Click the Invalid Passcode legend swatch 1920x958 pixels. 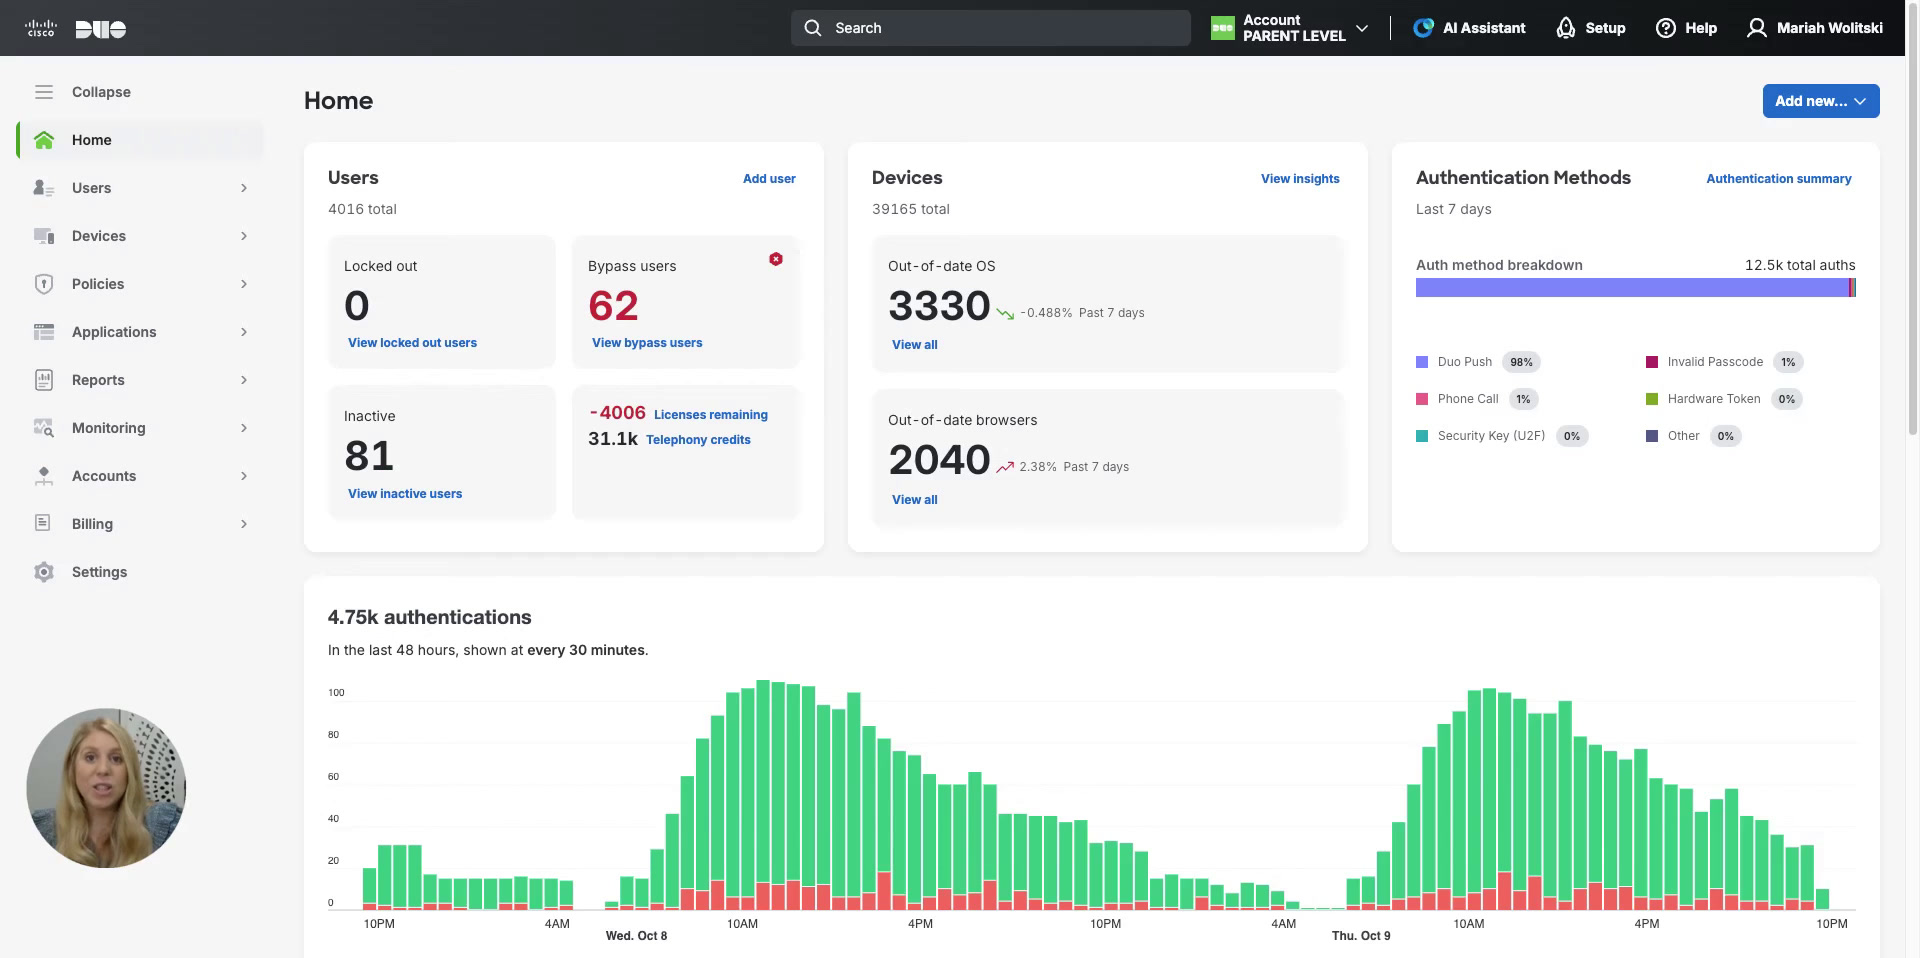[x=1652, y=362]
